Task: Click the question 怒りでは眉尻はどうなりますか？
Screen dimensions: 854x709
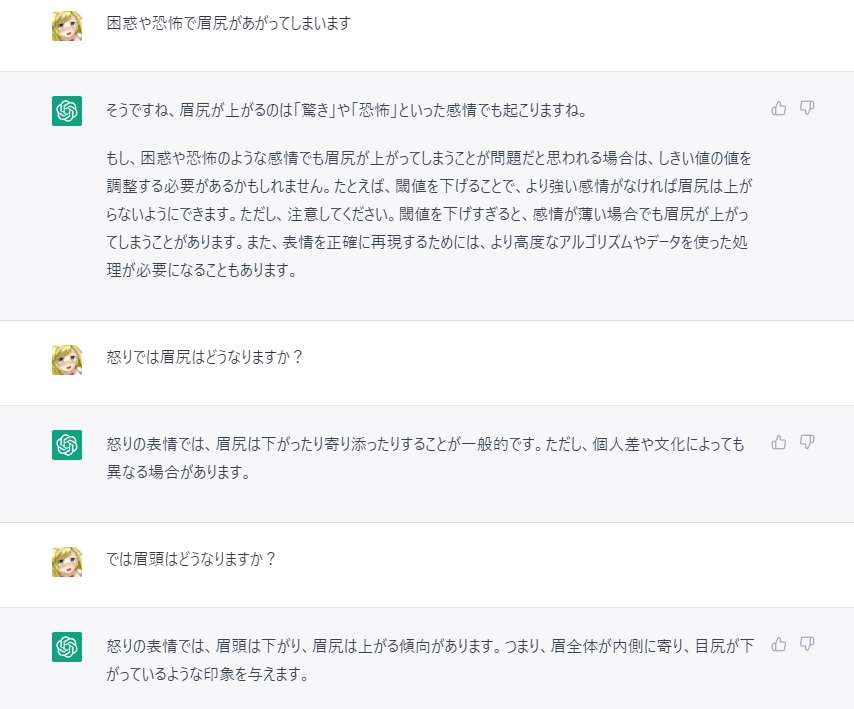Action: point(204,357)
